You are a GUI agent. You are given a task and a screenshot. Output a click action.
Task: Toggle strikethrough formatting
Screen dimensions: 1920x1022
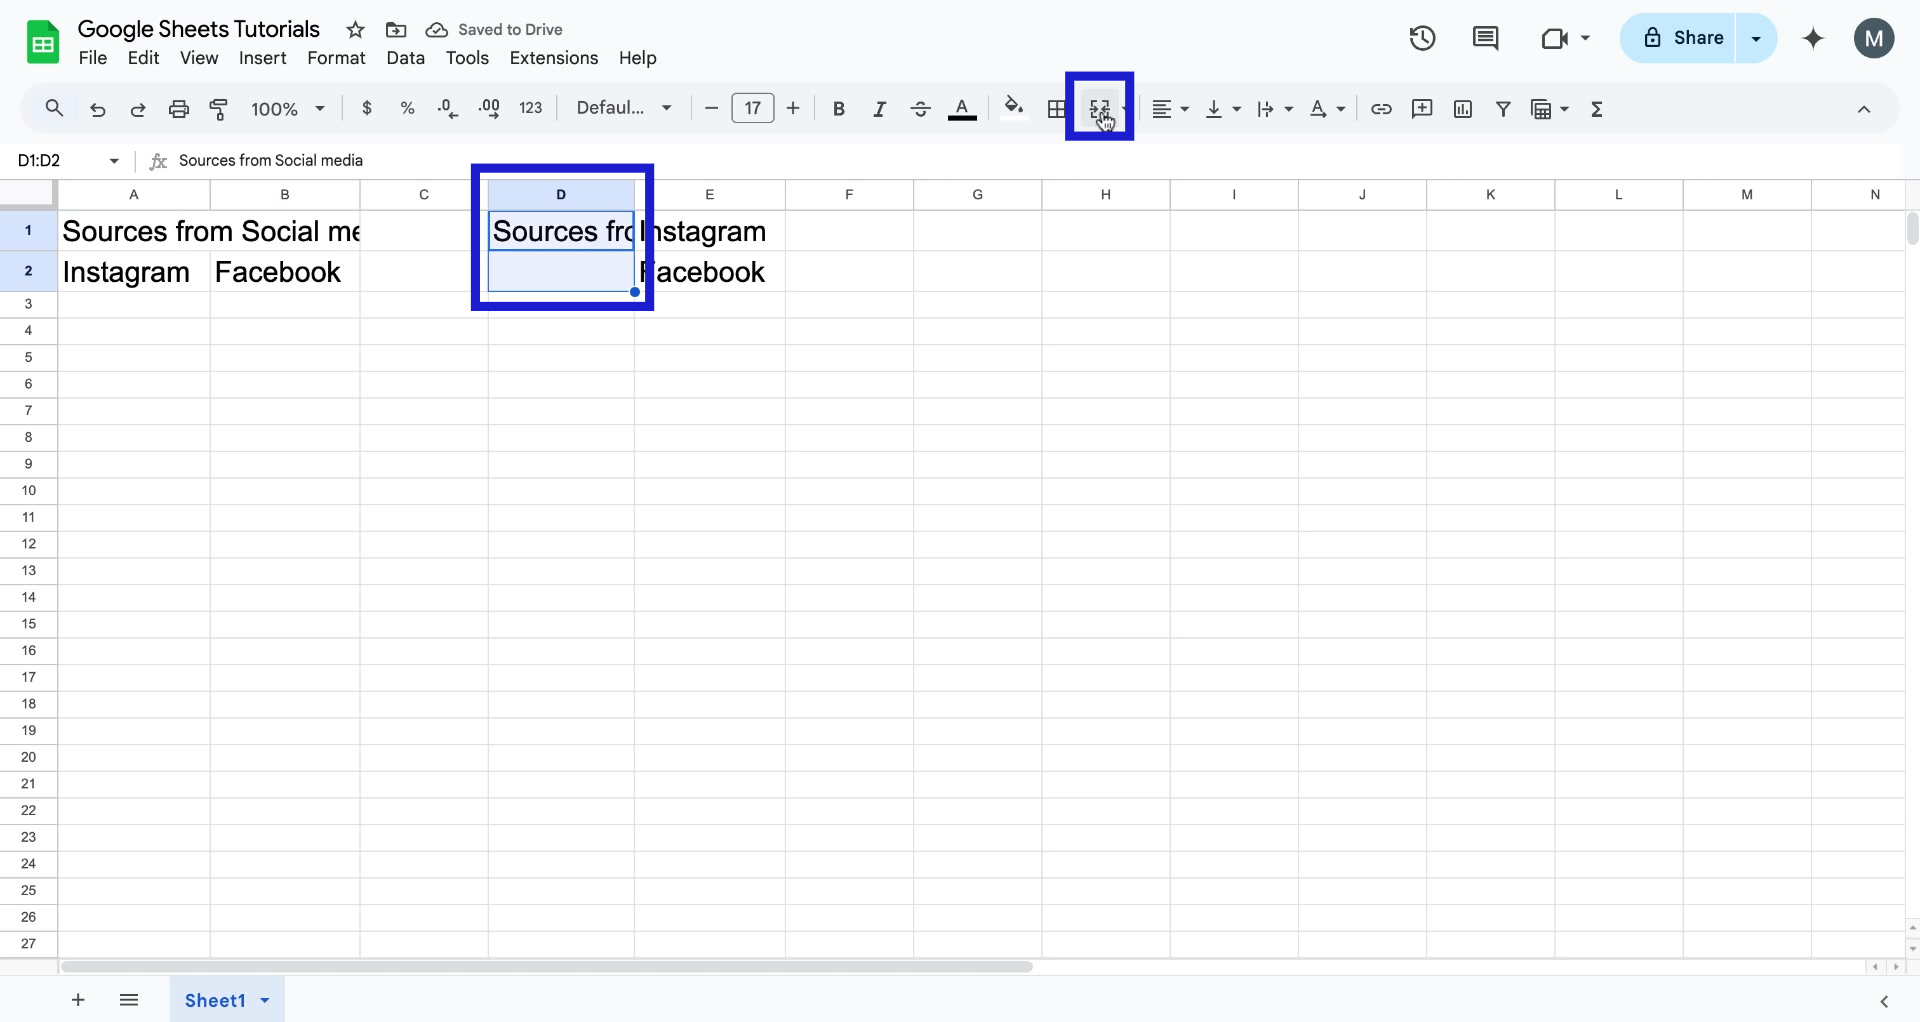(x=920, y=109)
